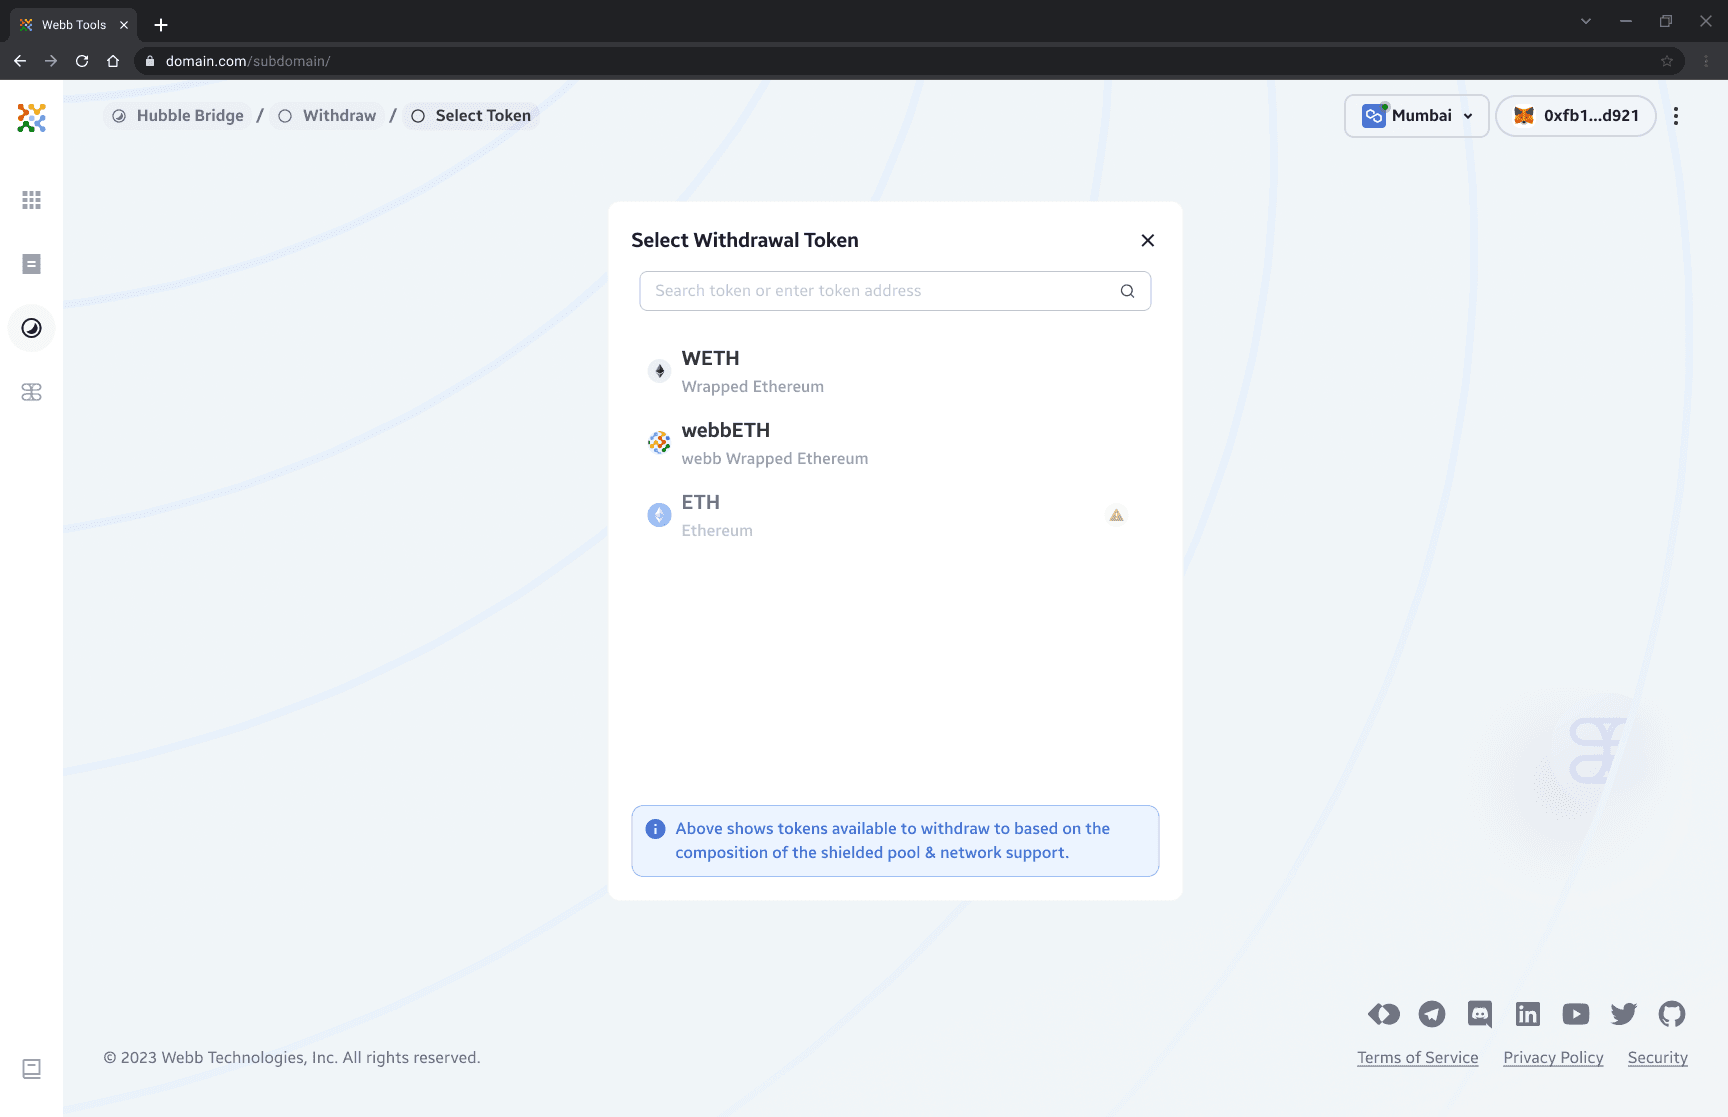Click the info icon in the notice
The width and height of the screenshot is (1728, 1117).
[656, 829]
